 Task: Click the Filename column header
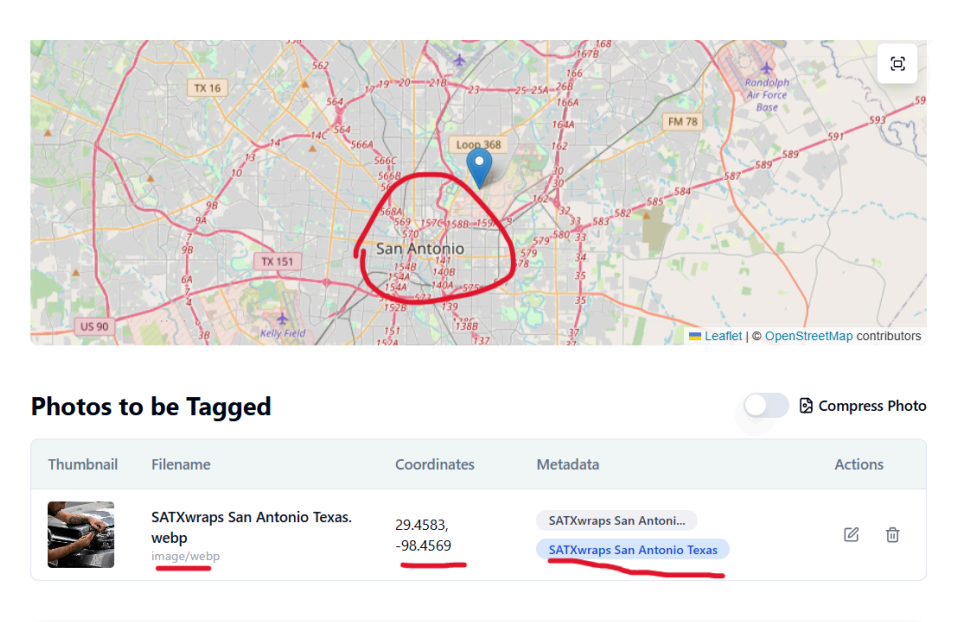pyautogui.click(x=181, y=464)
